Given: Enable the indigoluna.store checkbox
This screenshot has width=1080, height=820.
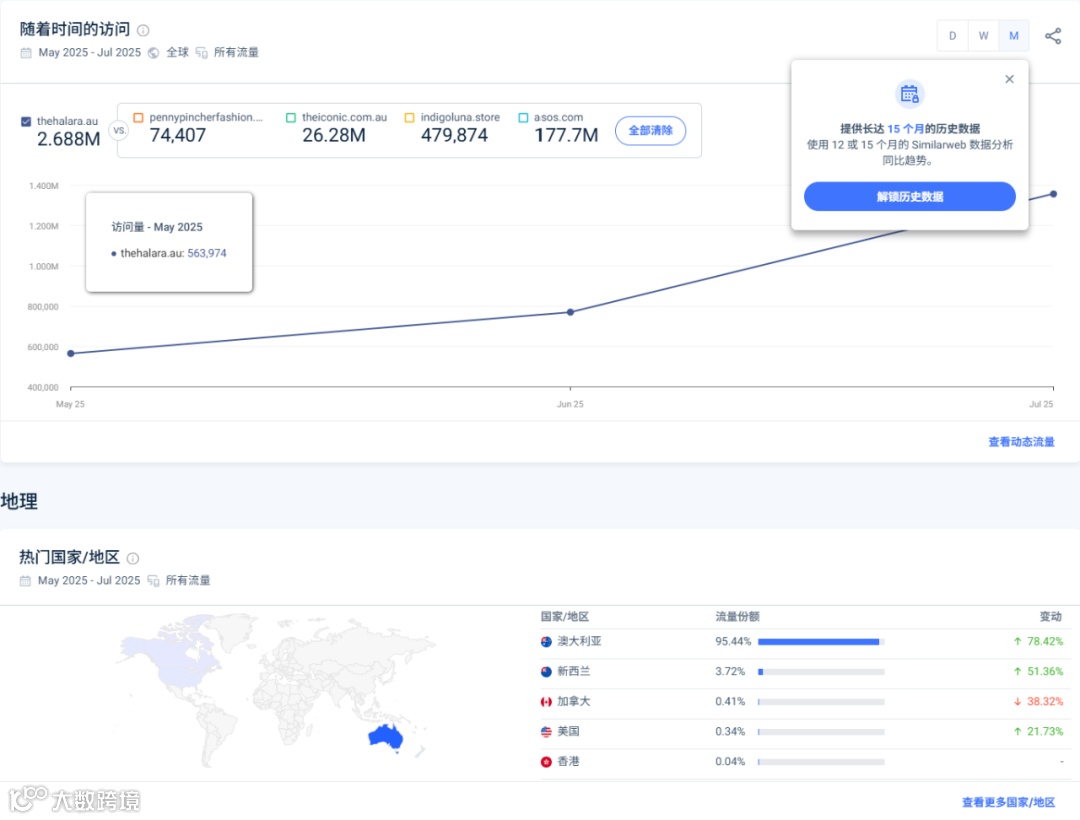Looking at the screenshot, I should [x=409, y=118].
